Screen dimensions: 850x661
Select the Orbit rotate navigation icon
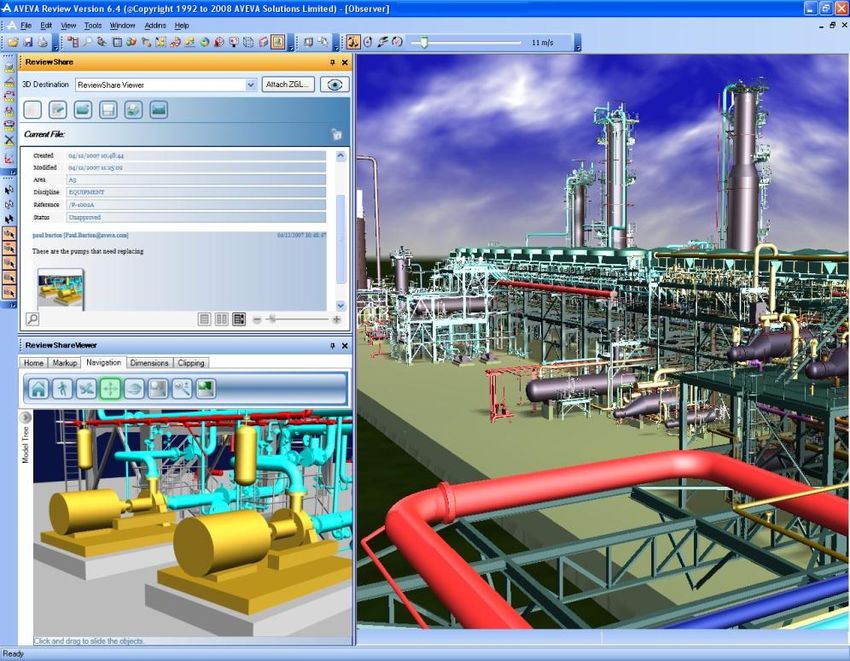(134, 388)
